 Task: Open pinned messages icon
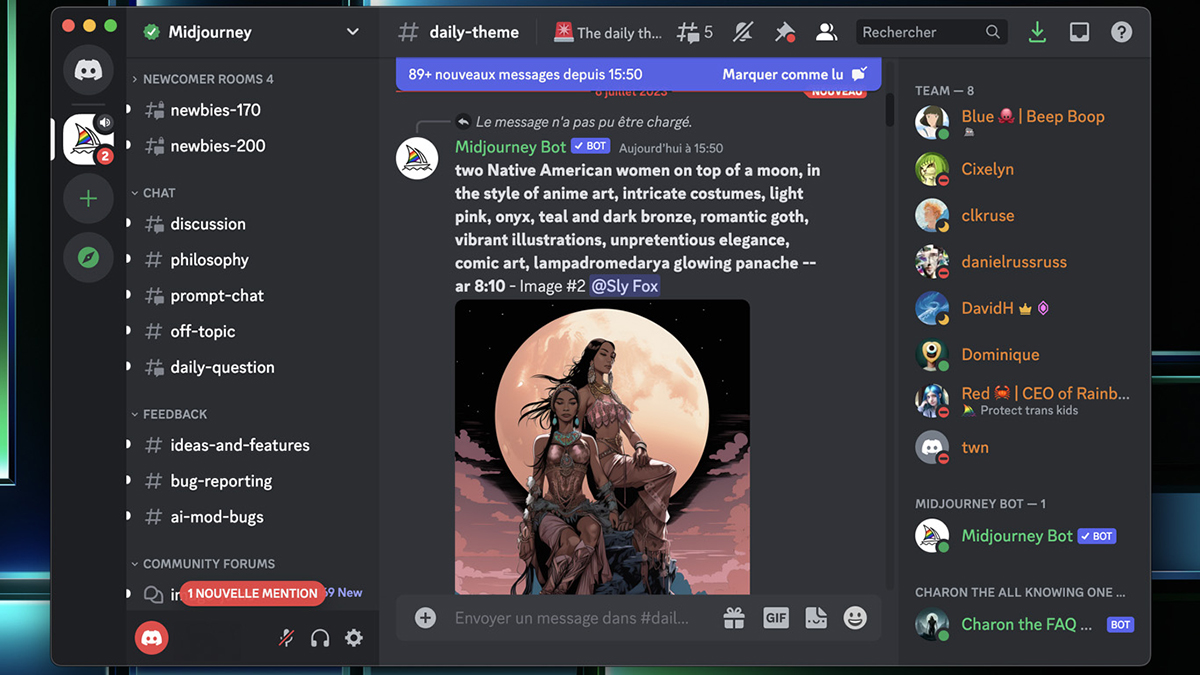click(x=785, y=33)
